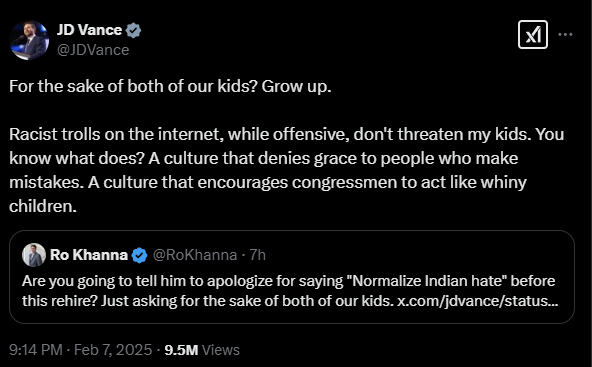The height and width of the screenshot is (367, 592).
Task: Click Ro Khanna's blue verified checkmark
Action: click(139, 255)
